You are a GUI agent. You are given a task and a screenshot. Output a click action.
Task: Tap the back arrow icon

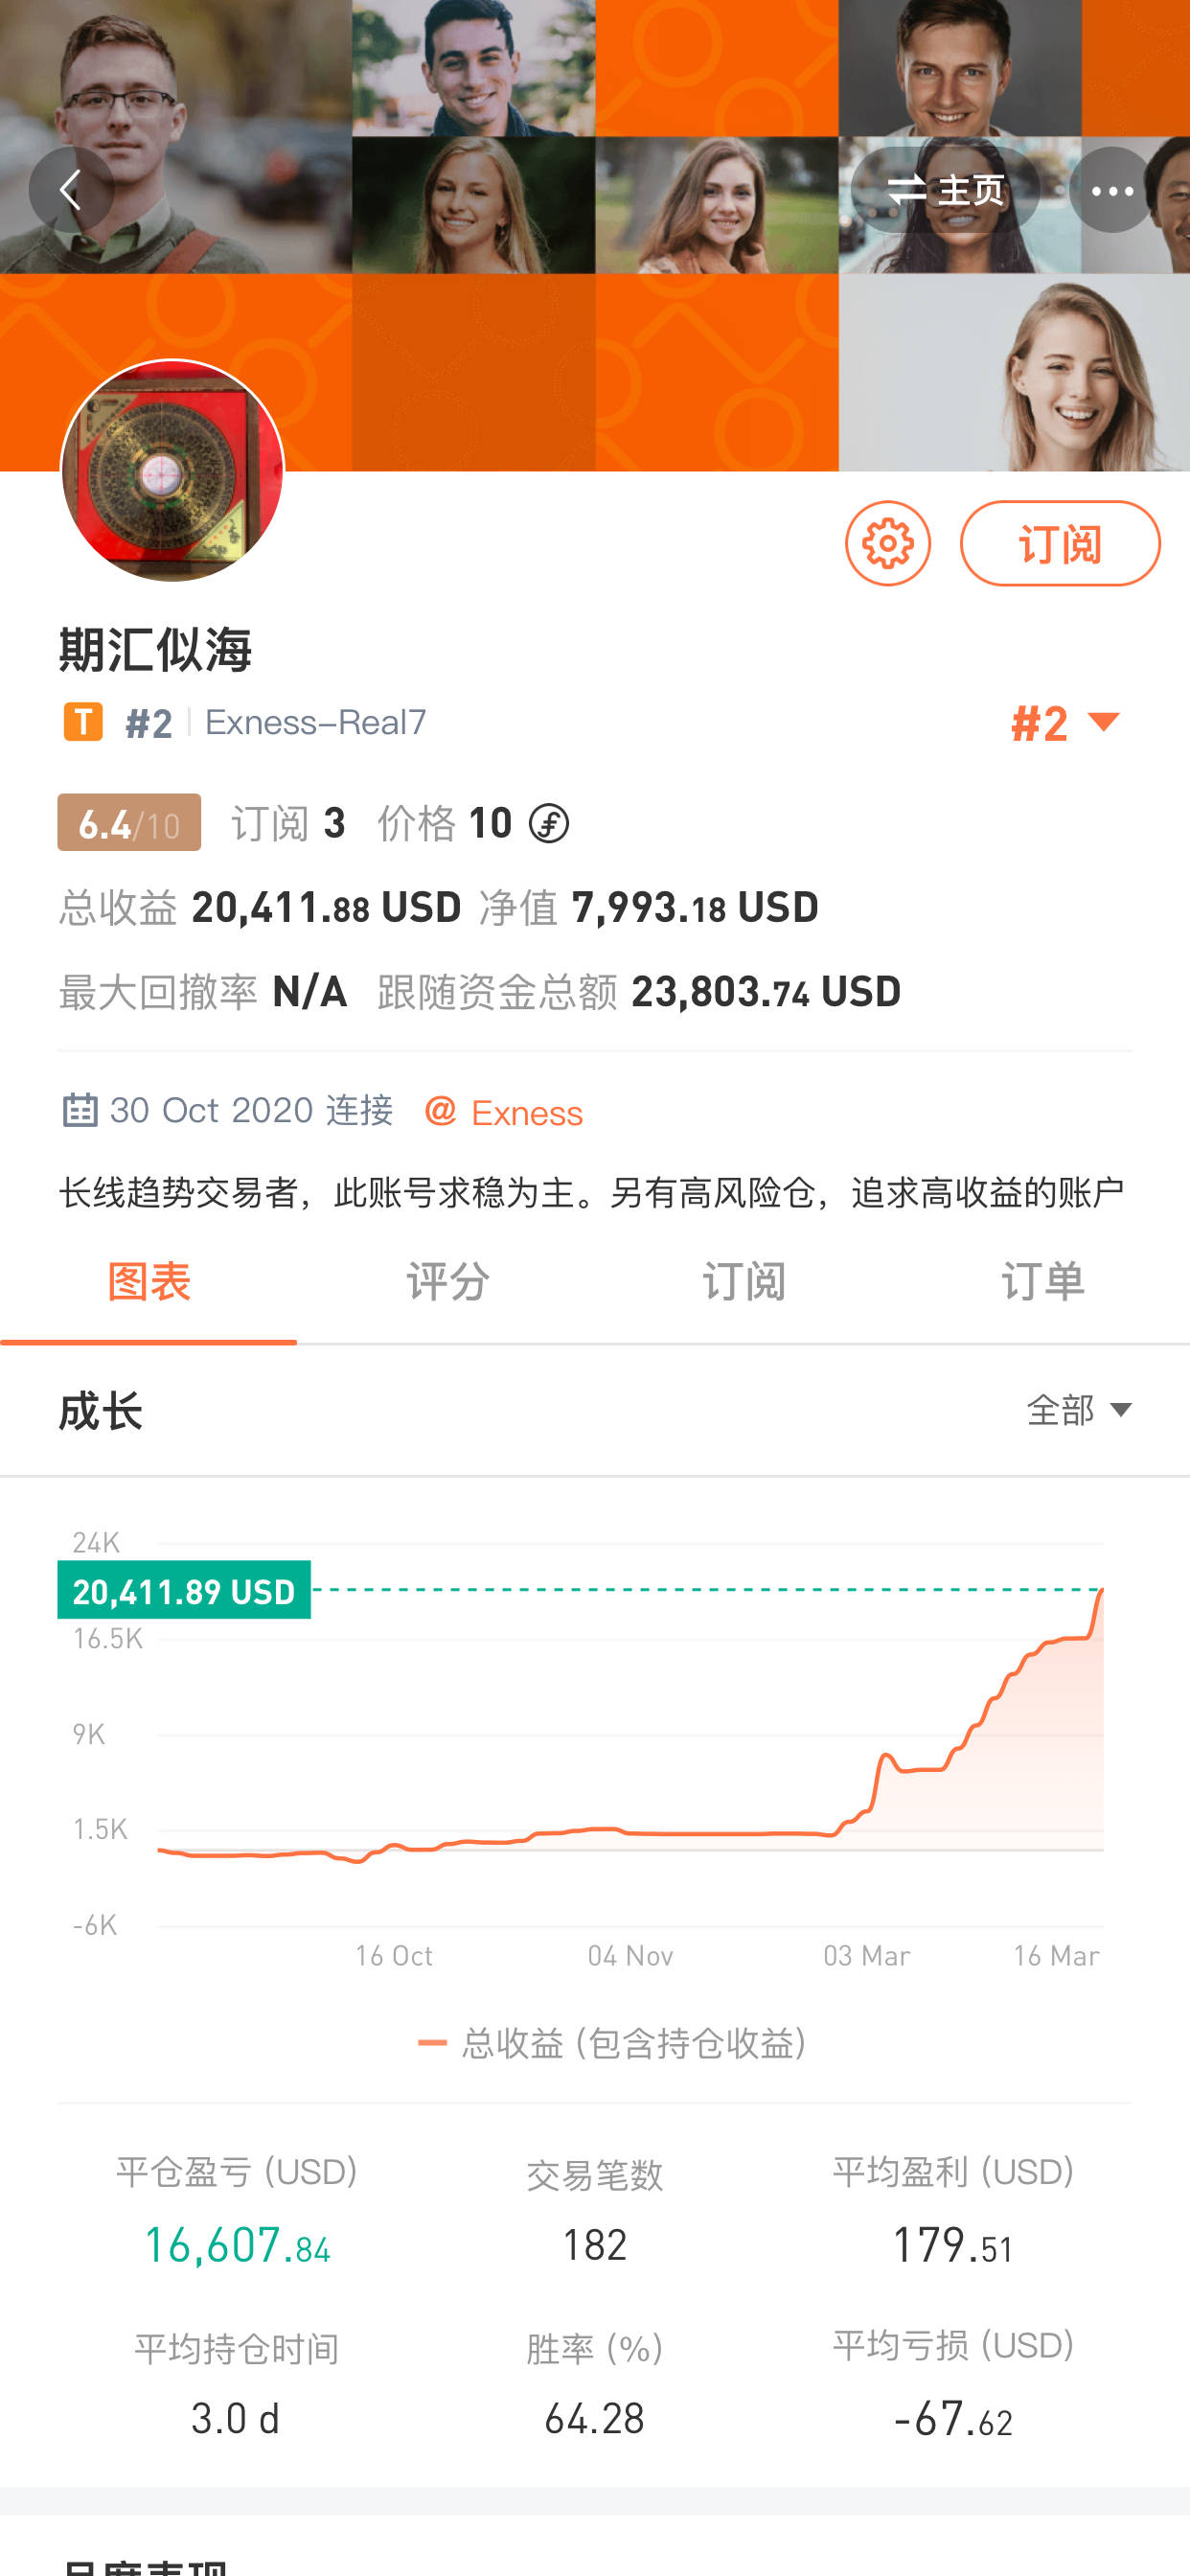[x=70, y=190]
